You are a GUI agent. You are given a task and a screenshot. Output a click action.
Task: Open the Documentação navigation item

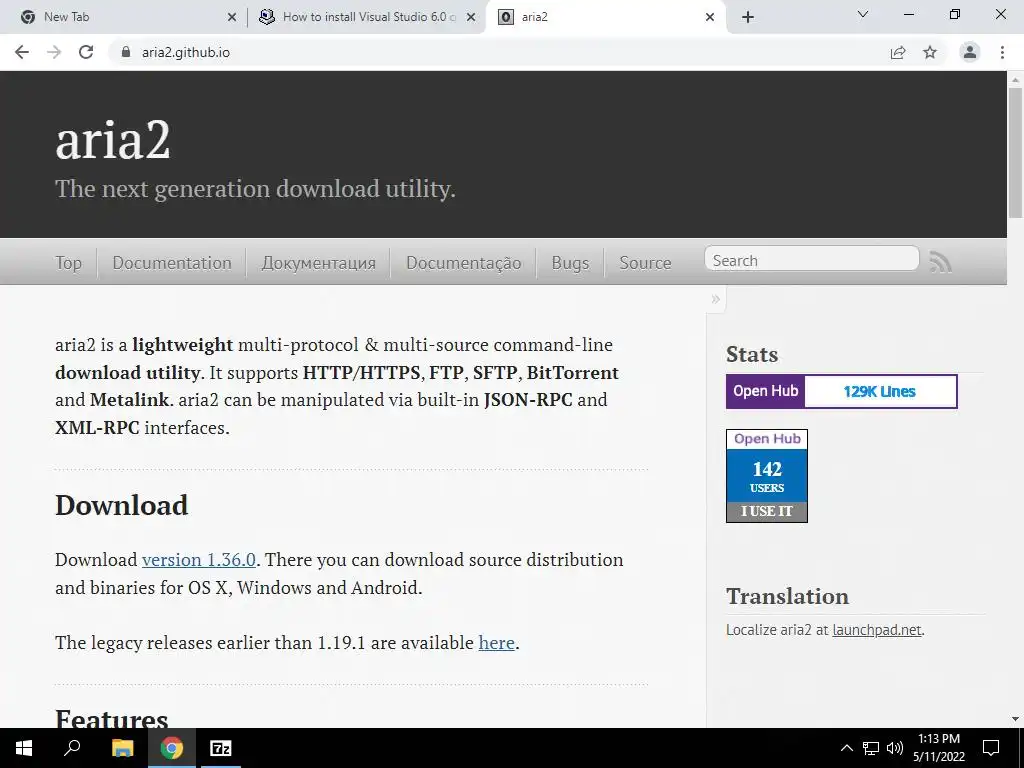coord(464,263)
